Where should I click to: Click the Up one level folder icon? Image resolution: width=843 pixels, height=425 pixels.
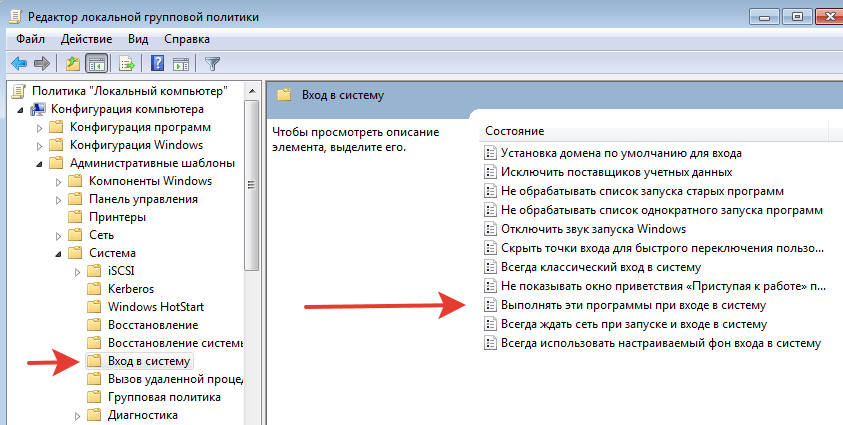(72, 64)
